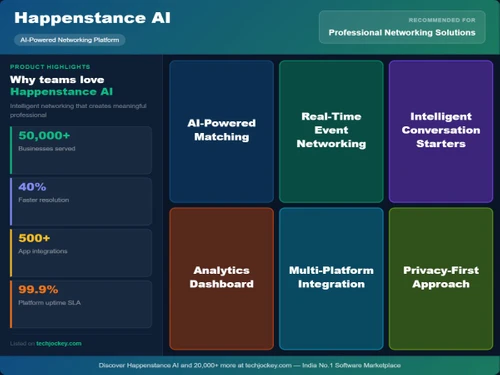Click the Happenstance AI main title
The image size is (500, 375).
92,18
